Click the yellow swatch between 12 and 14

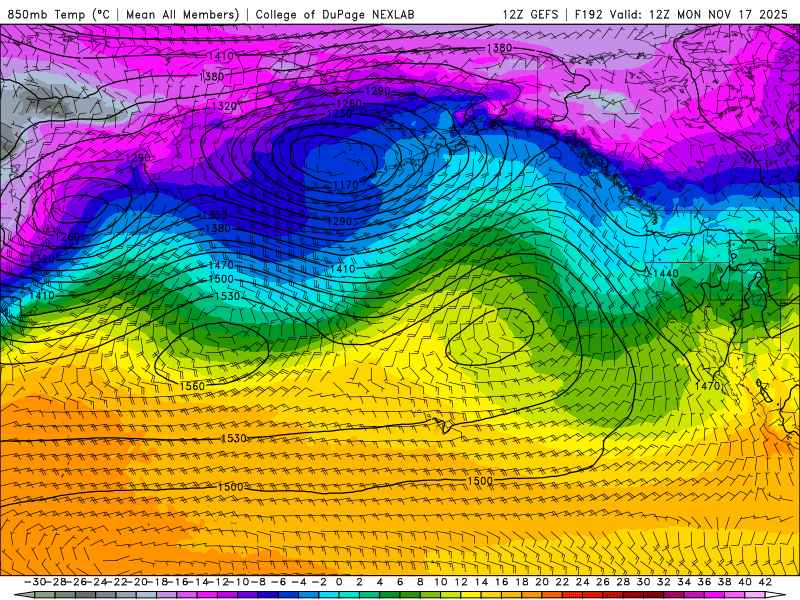point(471,595)
